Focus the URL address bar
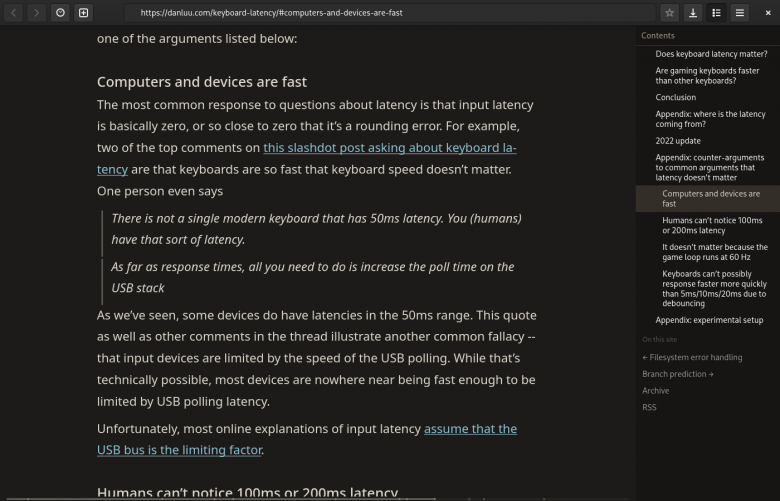Screen dimensions: 780x501 [x=390, y=13]
